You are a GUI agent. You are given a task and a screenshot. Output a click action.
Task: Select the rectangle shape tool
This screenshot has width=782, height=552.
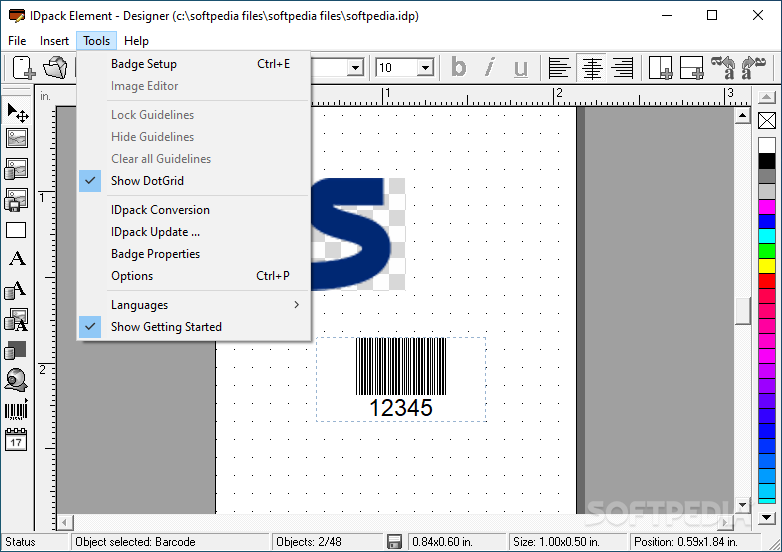[x=16, y=230]
